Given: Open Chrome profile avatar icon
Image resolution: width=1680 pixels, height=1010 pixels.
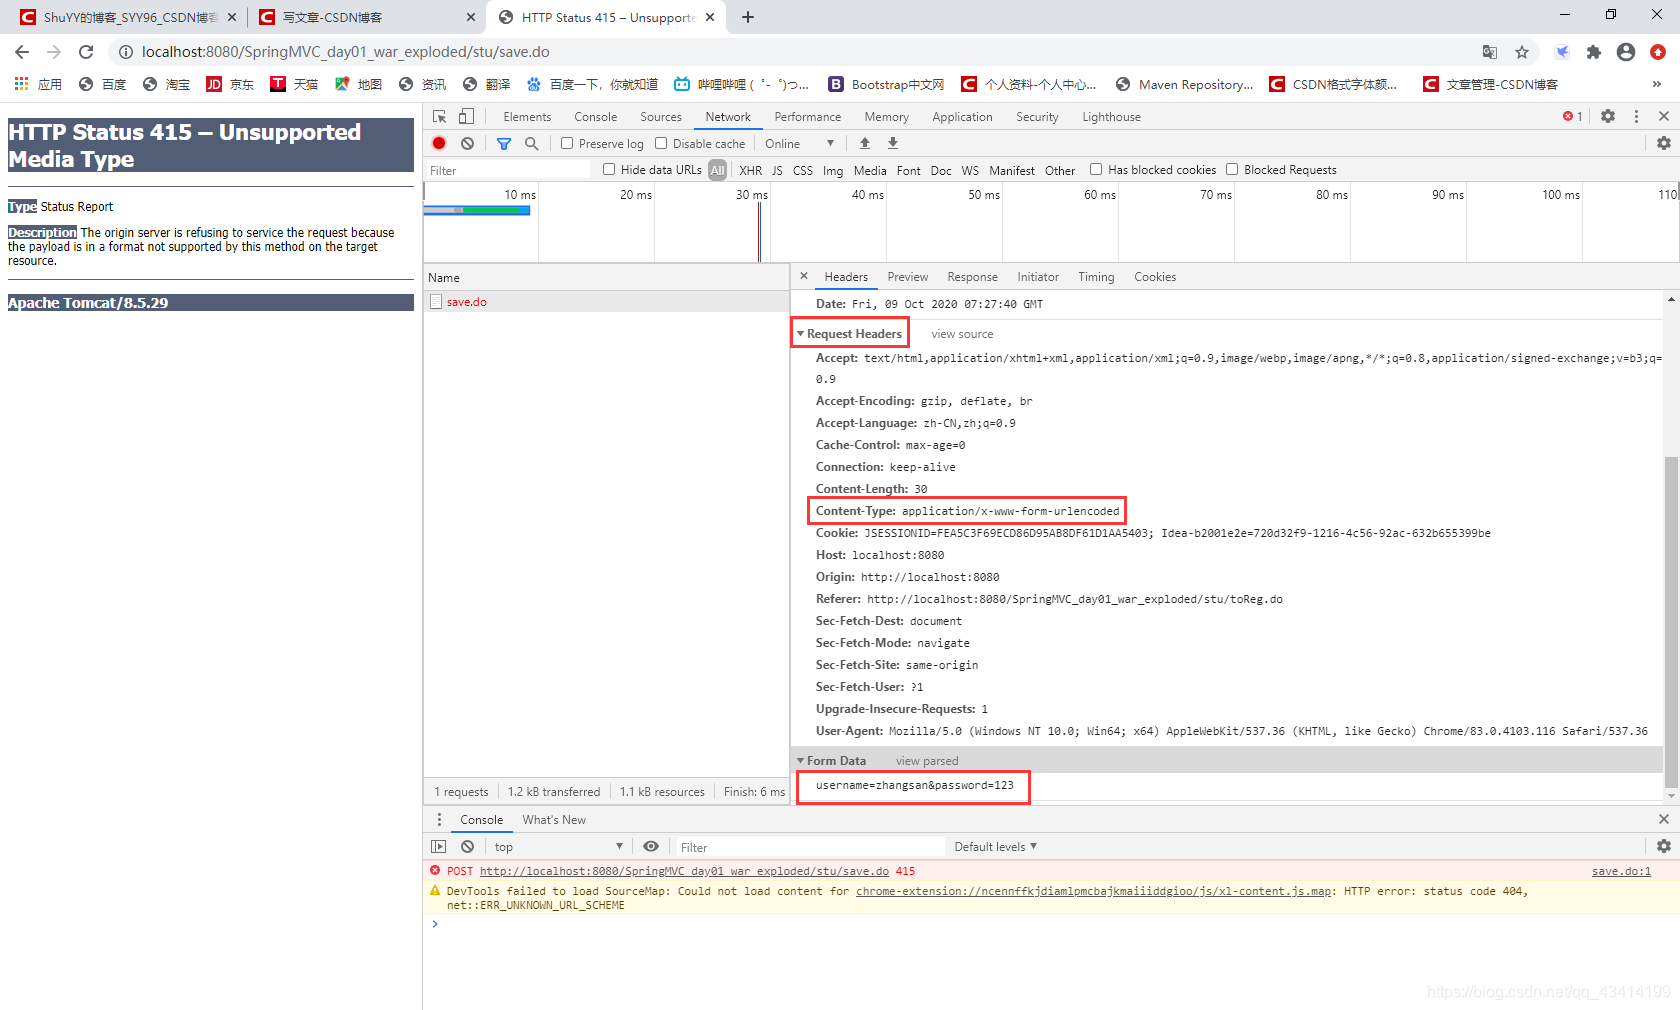Looking at the screenshot, I should click(x=1626, y=52).
